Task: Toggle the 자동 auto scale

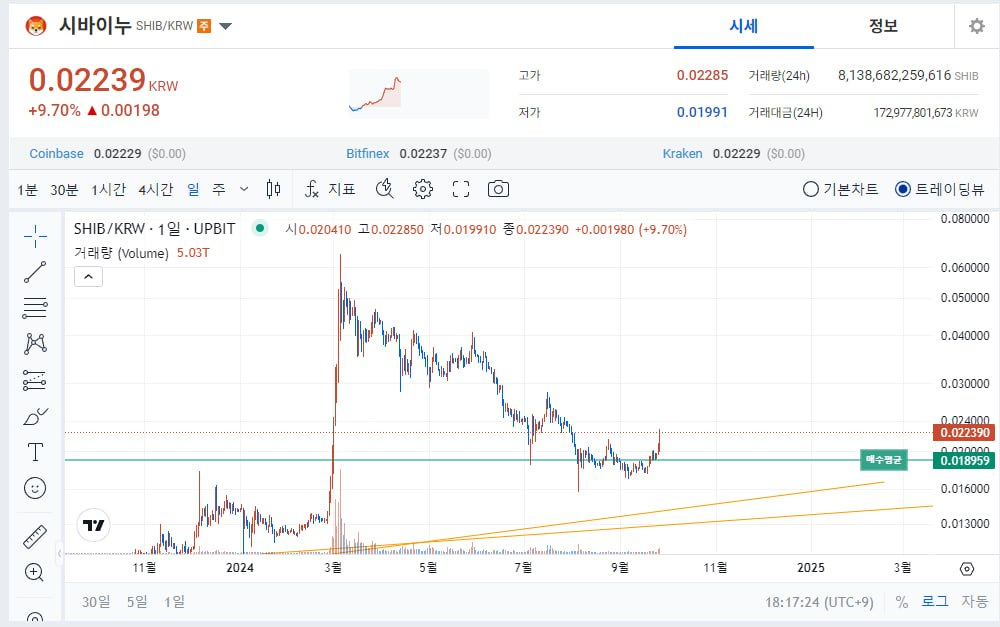Action: pyautogui.click(x=974, y=601)
